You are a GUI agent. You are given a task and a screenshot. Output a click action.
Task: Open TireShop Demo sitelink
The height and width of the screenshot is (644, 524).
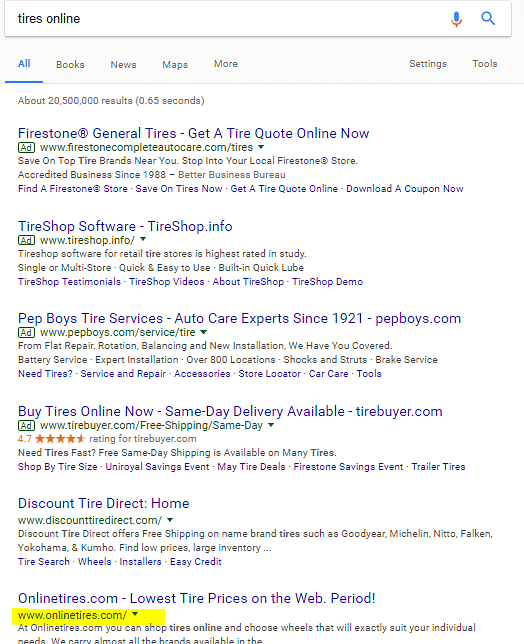[x=327, y=281]
